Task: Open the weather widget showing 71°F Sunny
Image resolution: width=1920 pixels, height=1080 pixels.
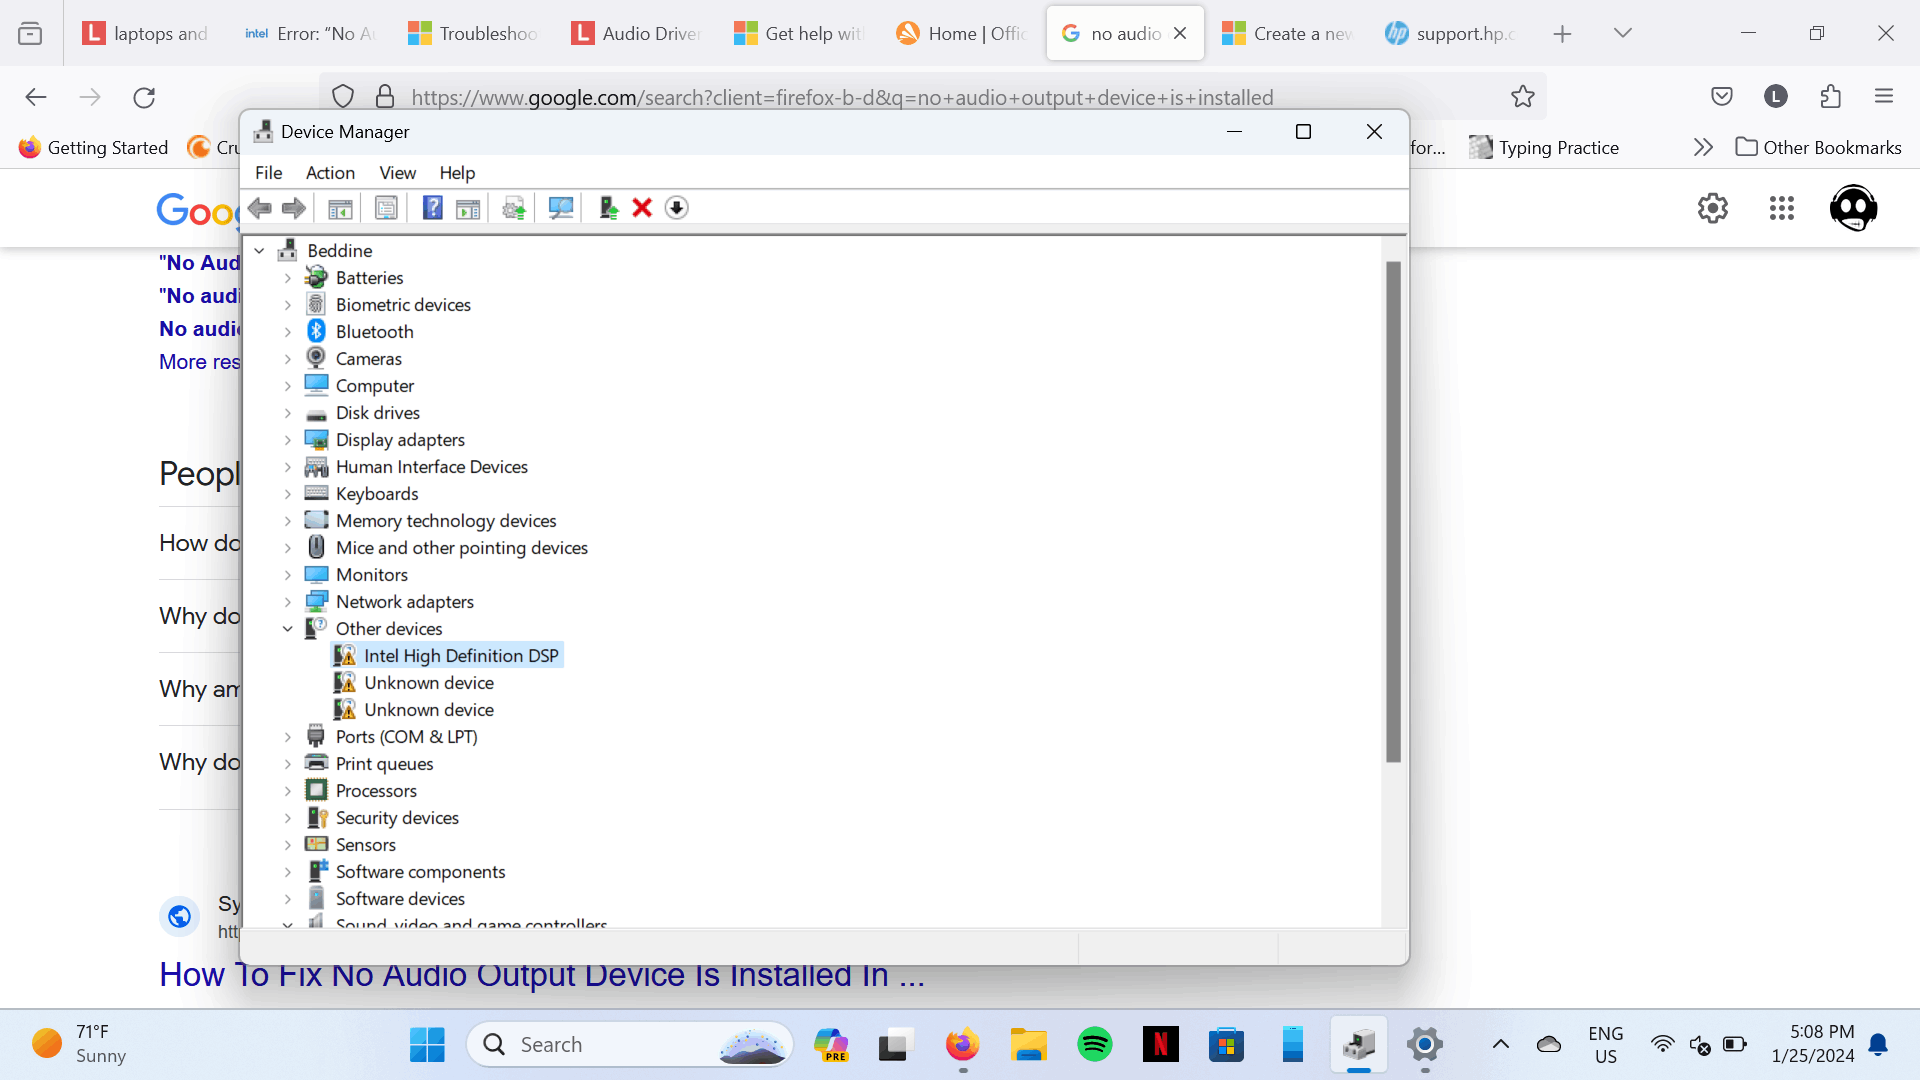Action: click(75, 1043)
